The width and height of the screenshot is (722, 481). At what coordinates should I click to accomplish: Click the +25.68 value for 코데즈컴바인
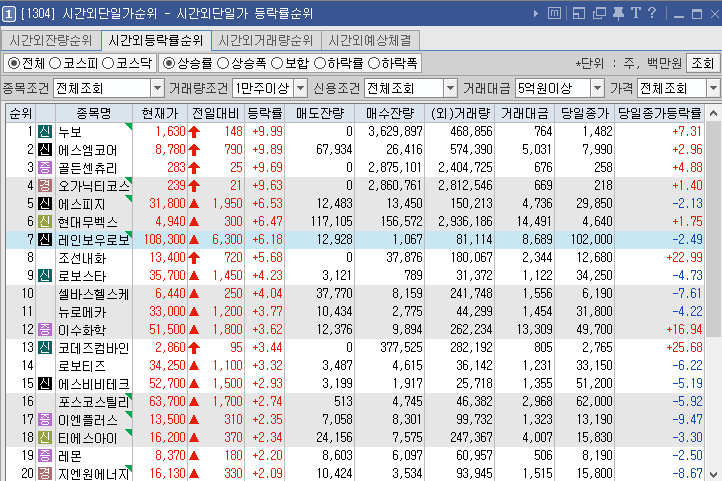[685, 348]
